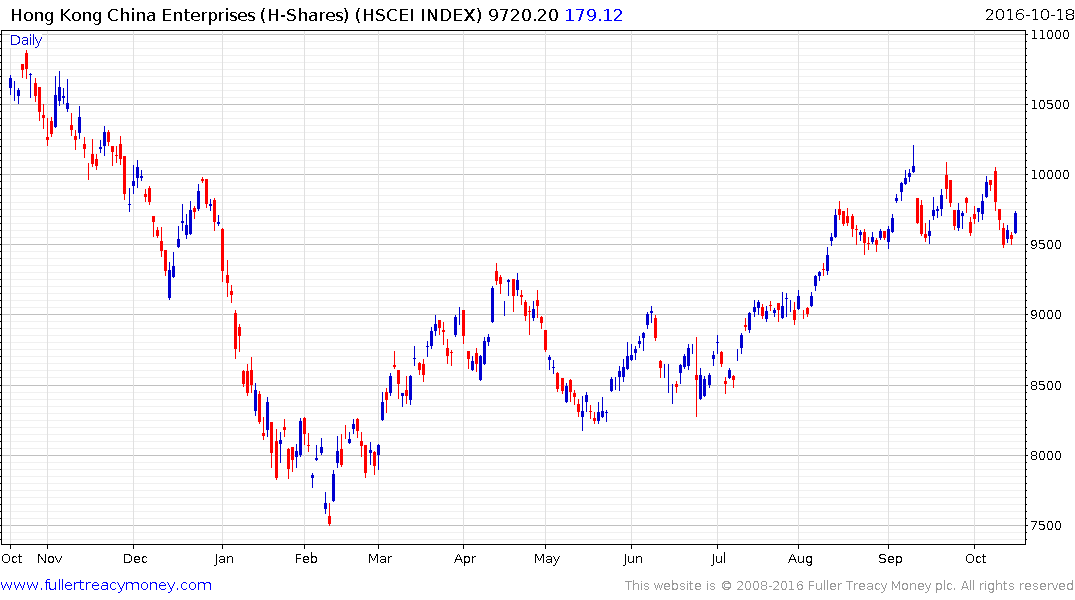Select the chart title HSCEI INDEX text

click(x=418, y=15)
